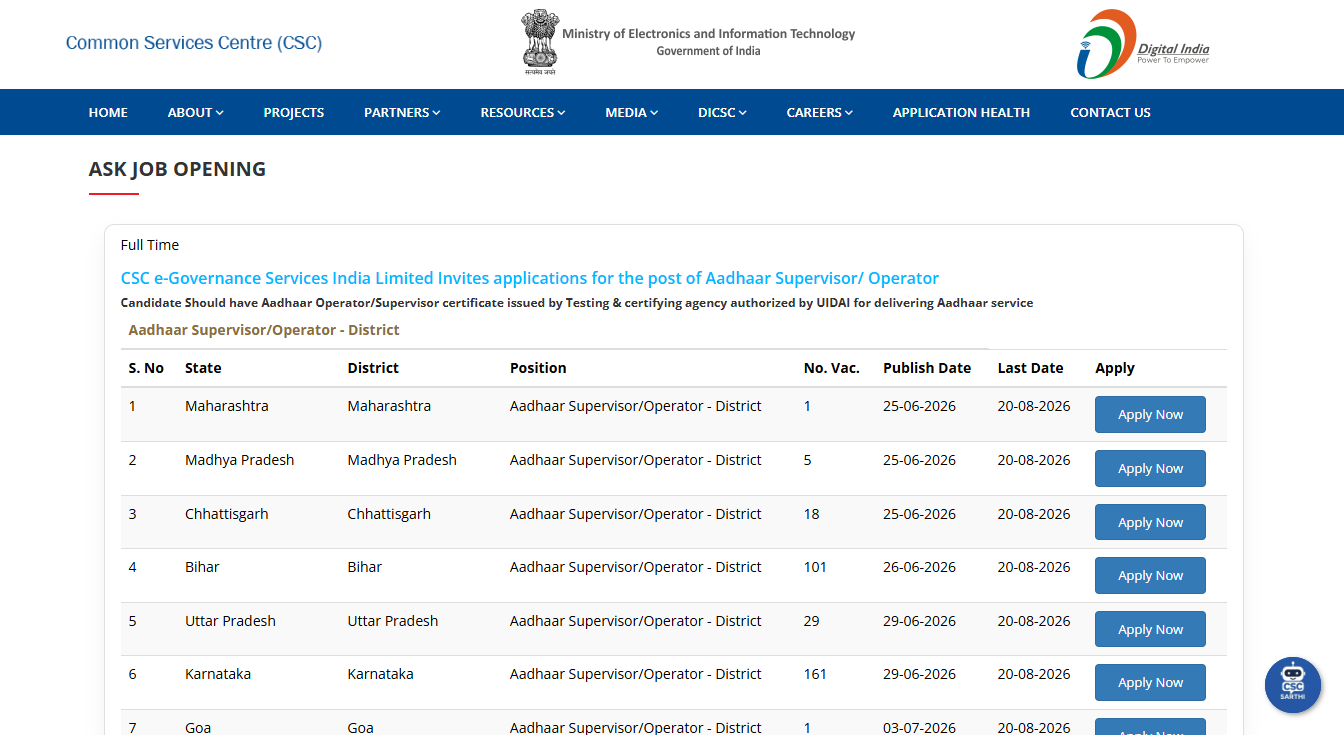Select the vacancy count 5 cell

808,460
